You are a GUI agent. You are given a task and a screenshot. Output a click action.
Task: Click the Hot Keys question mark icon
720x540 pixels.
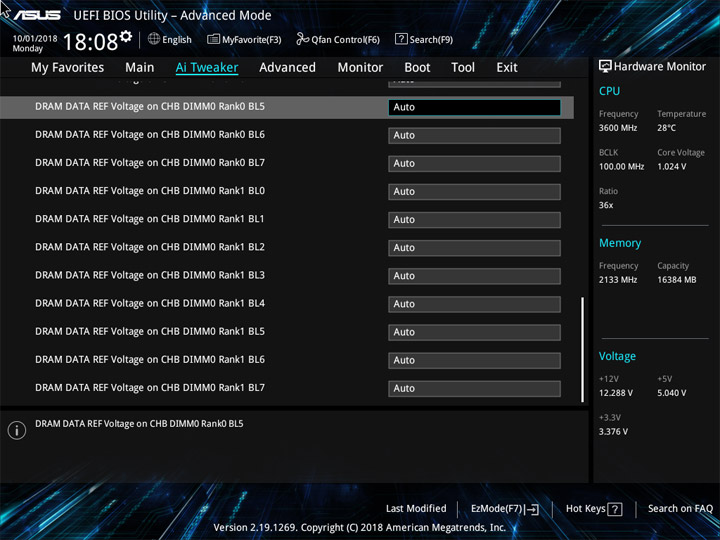614,509
